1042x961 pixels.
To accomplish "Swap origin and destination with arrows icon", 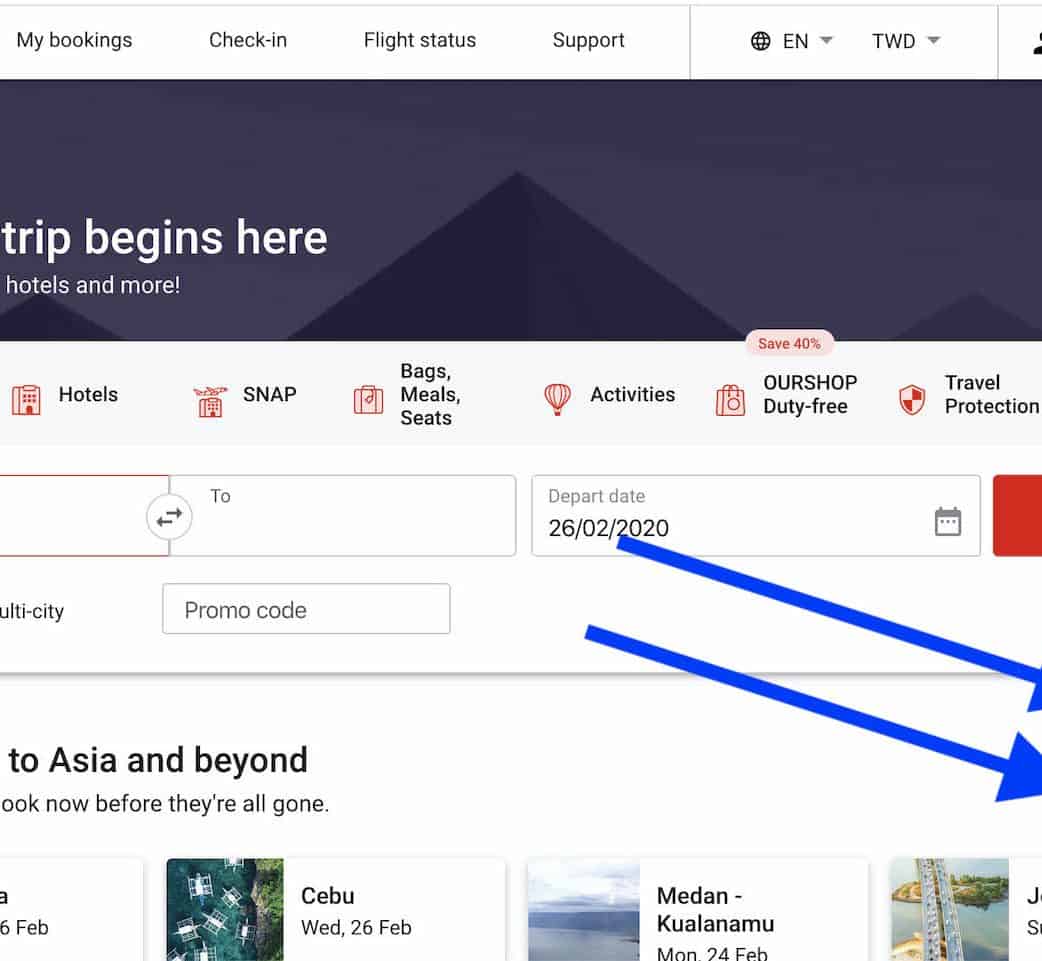I will [169, 517].
